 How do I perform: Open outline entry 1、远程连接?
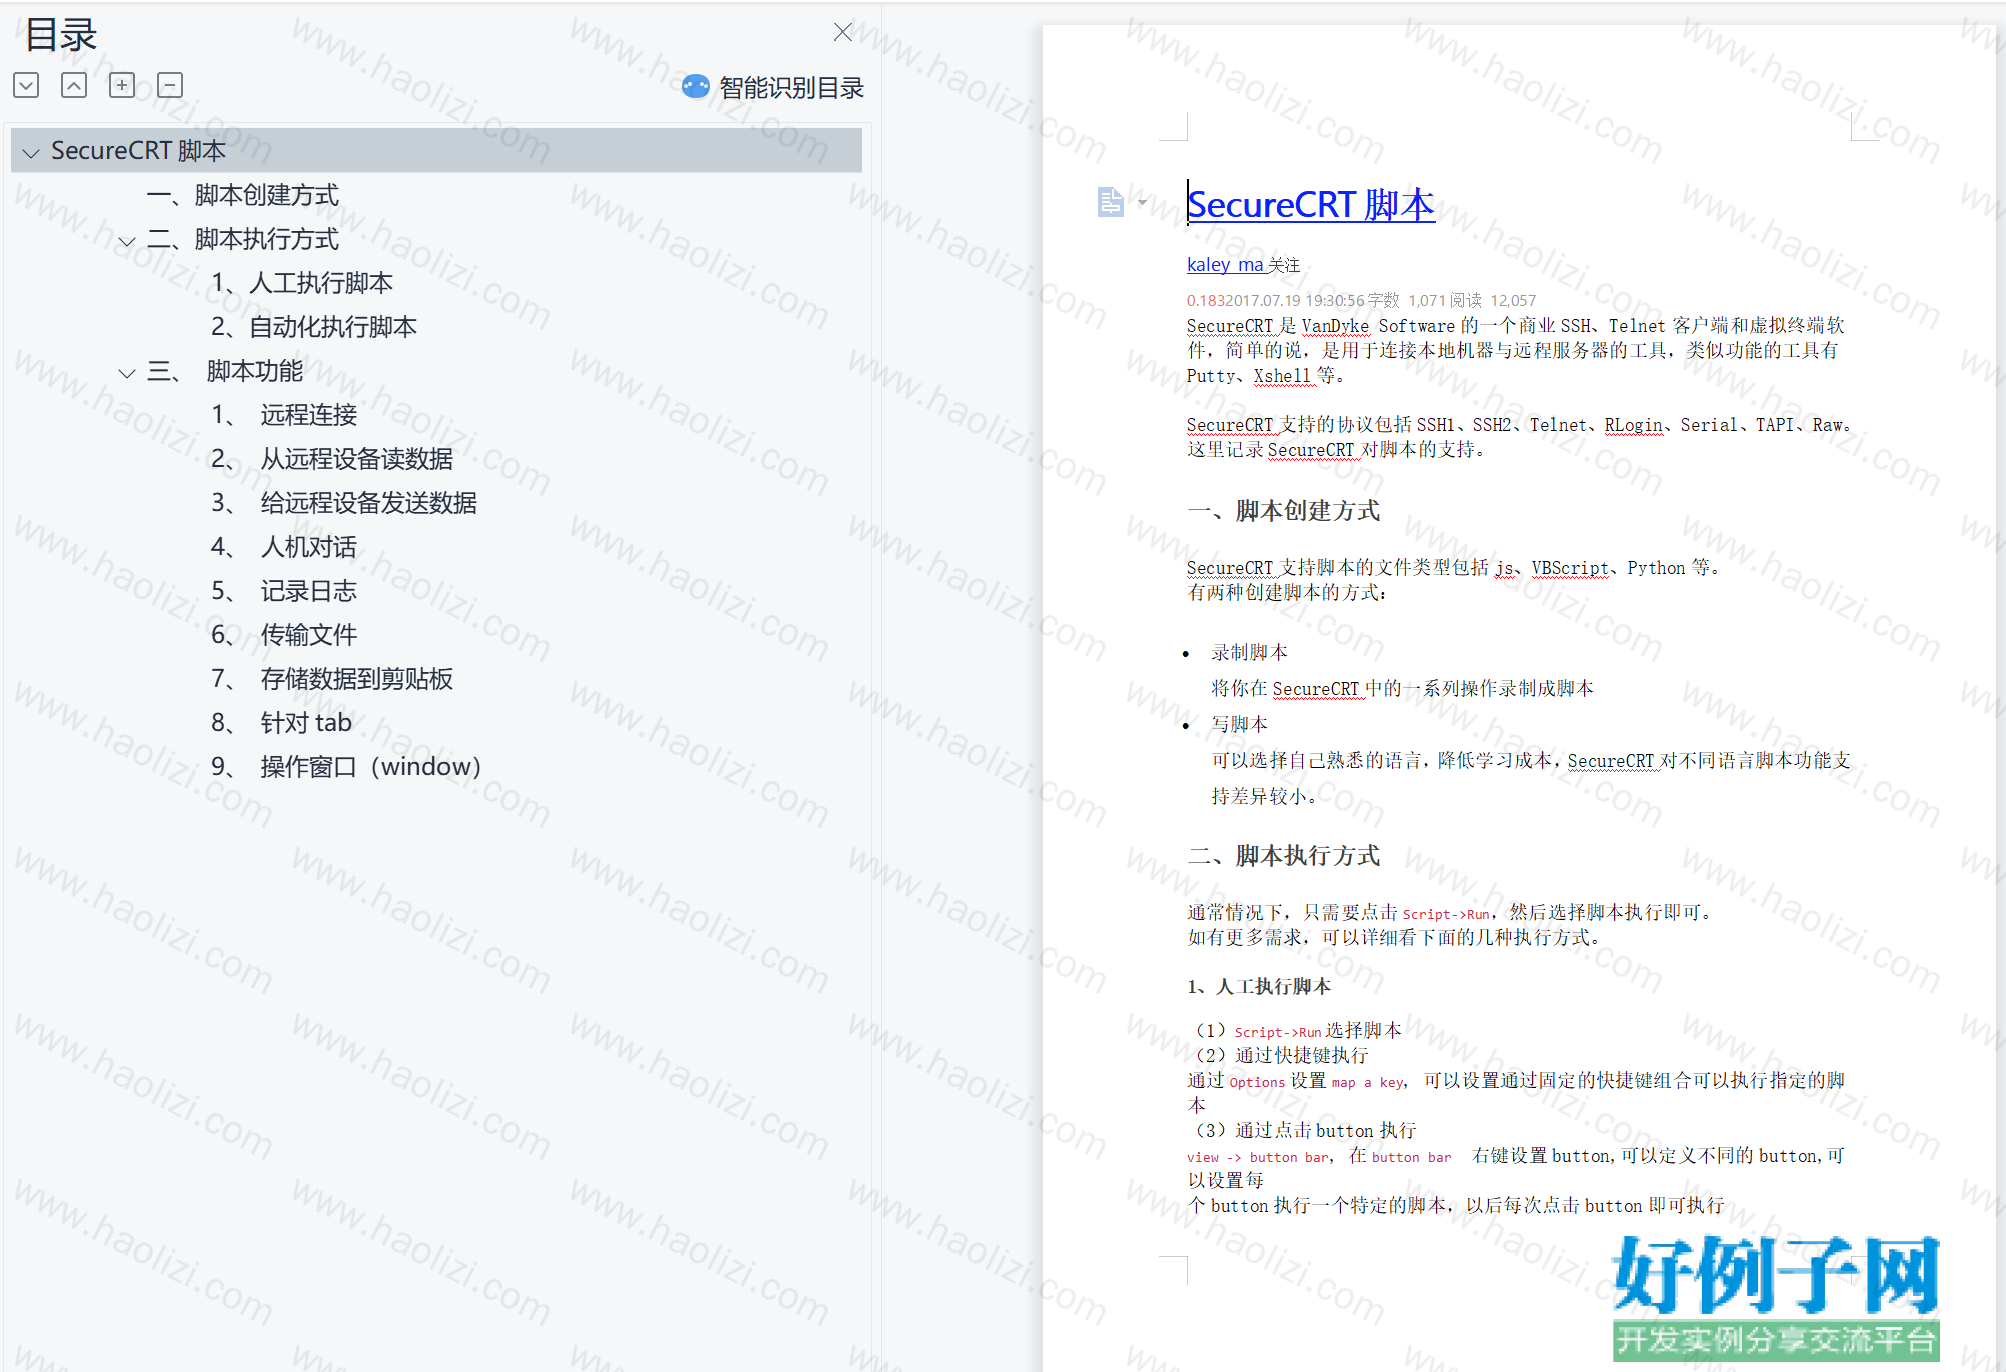pyautogui.click(x=284, y=415)
